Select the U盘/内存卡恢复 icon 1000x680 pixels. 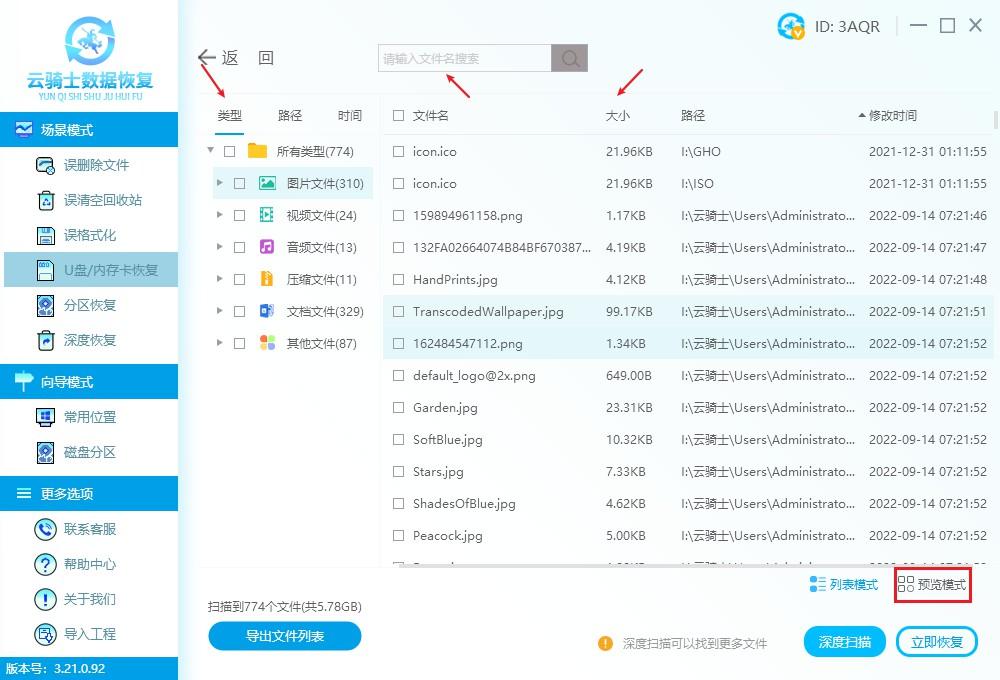click(45, 270)
